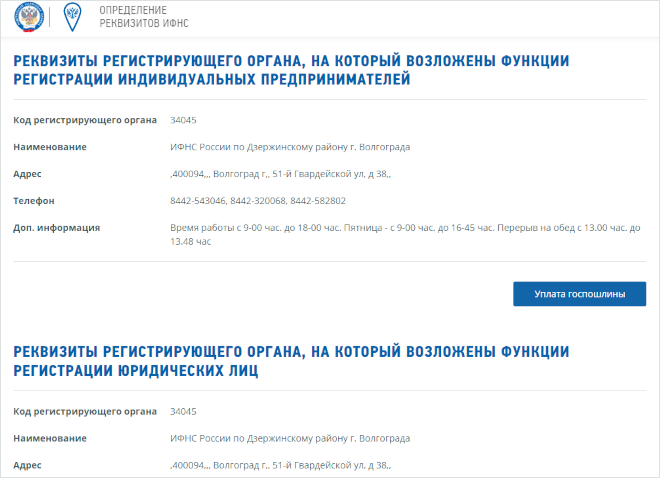
Task: Select the legal entities section heading
Action: pyautogui.click(x=291, y=361)
